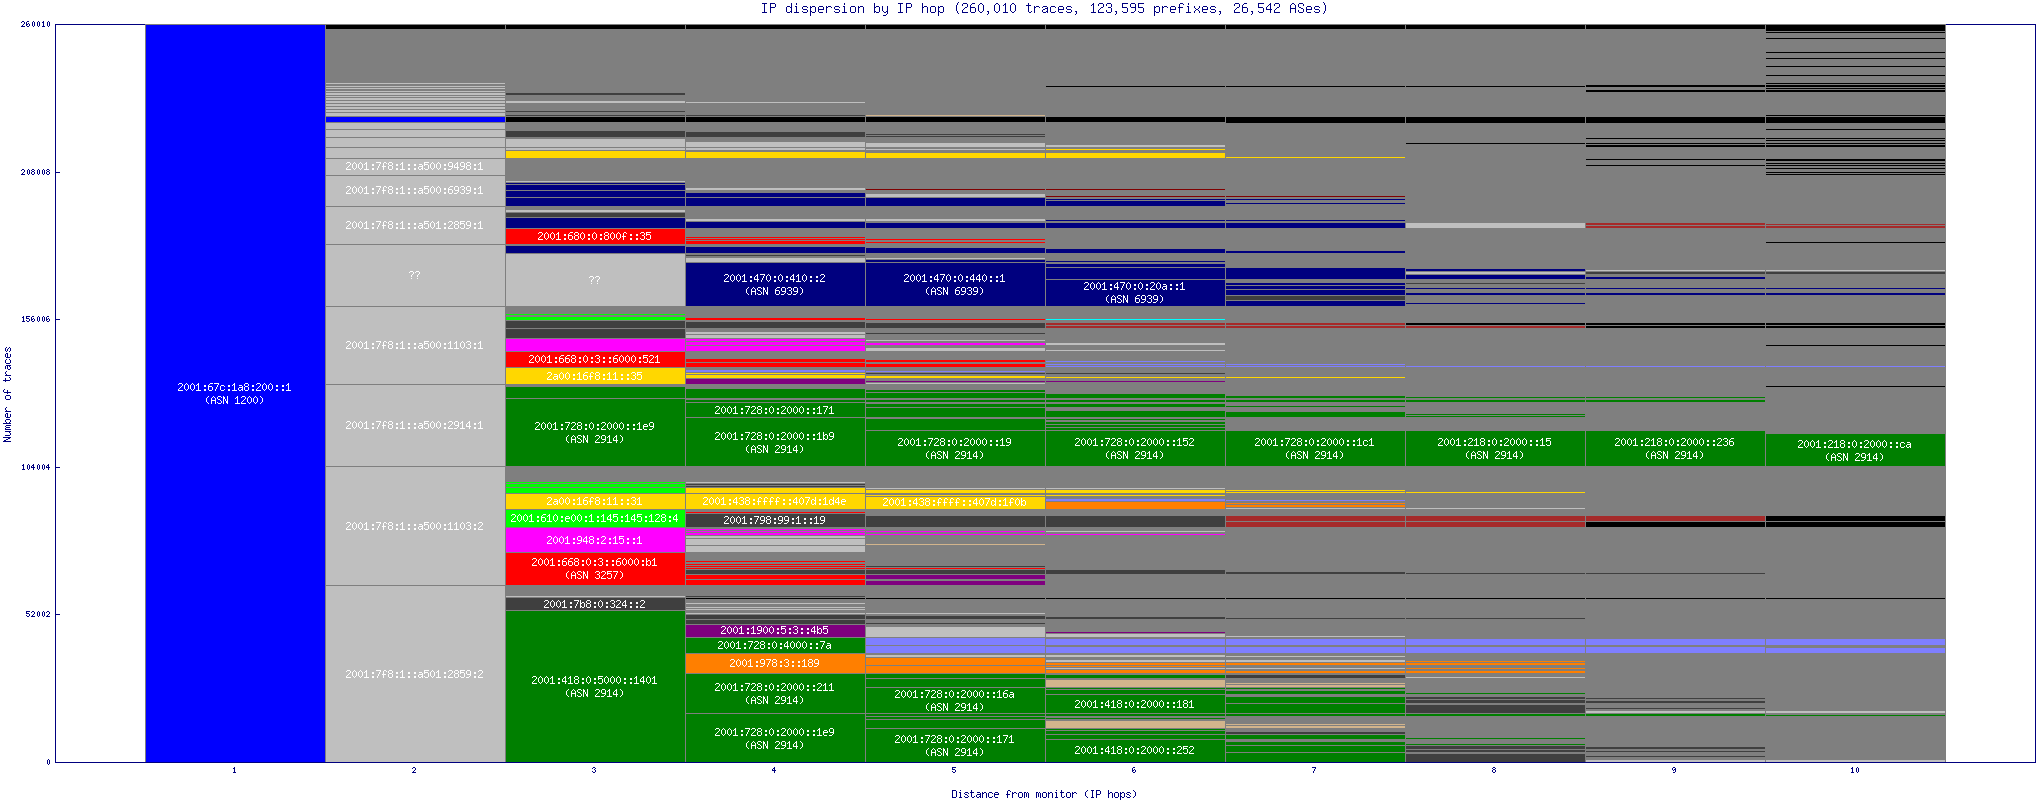Select the 2001:7f8:1::a500:2914:1 block

click(415, 426)
